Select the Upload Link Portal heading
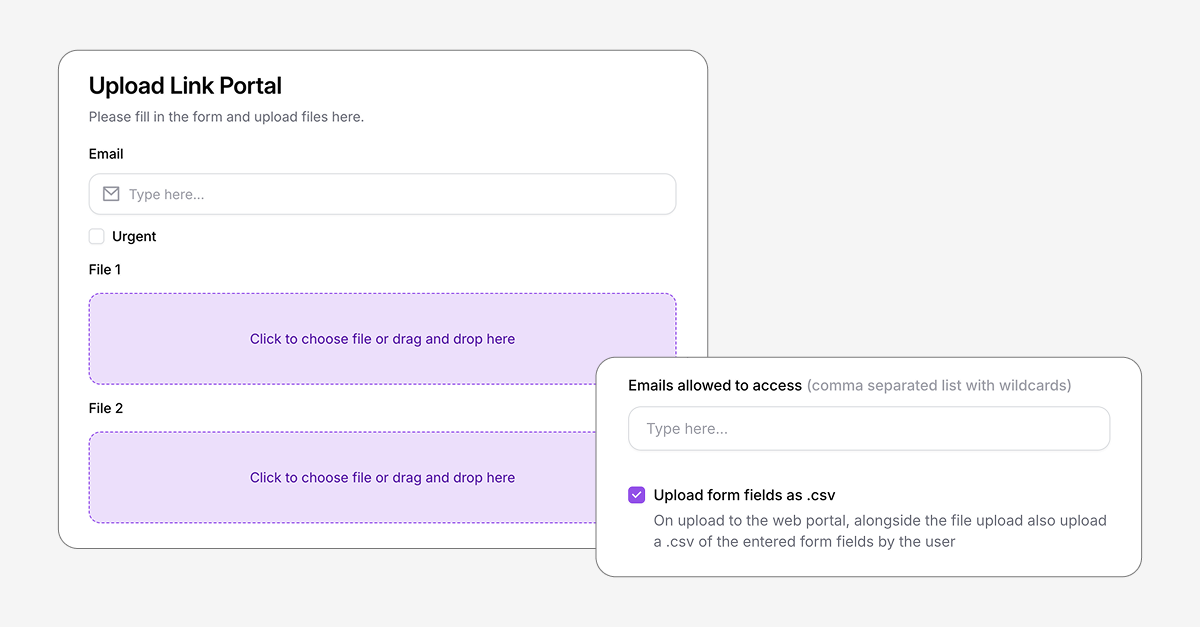The width and height of the screenshot is (1200, 627). [184, 86]
